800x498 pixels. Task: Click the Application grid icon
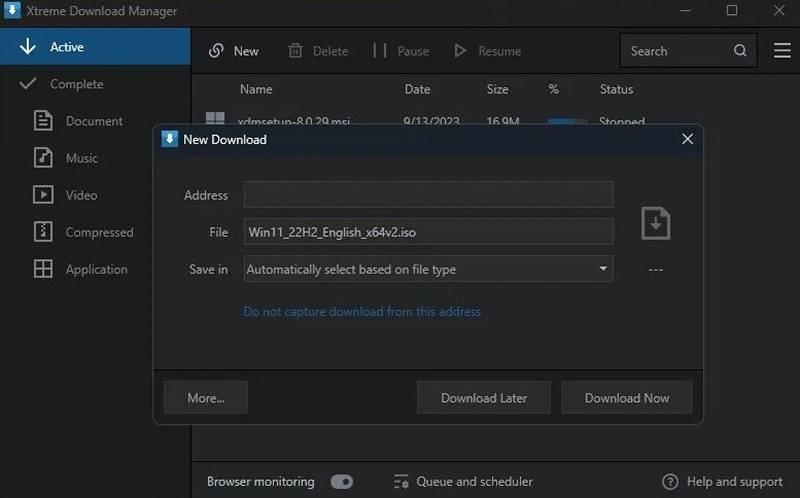[43, 268]
